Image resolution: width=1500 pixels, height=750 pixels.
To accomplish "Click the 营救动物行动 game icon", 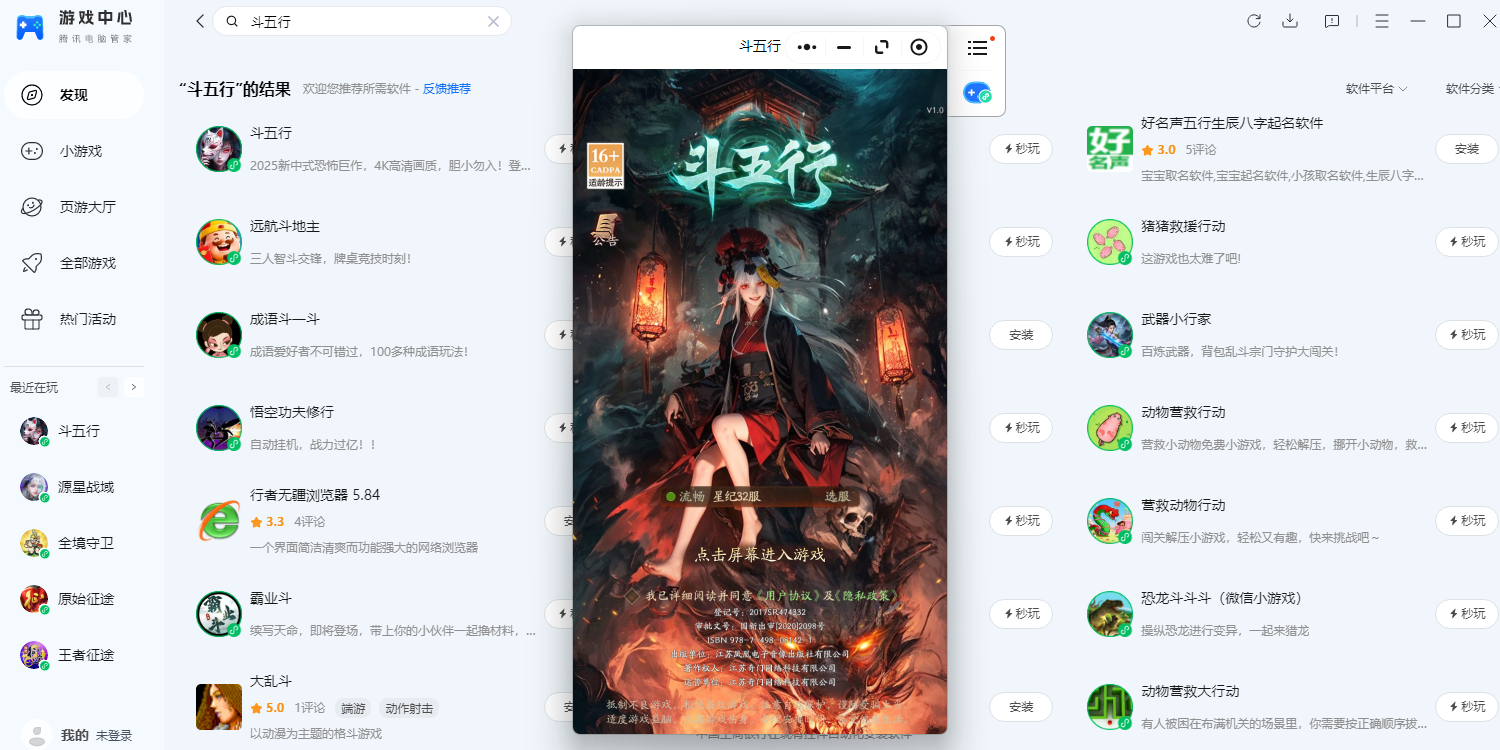I will 1110,521.
